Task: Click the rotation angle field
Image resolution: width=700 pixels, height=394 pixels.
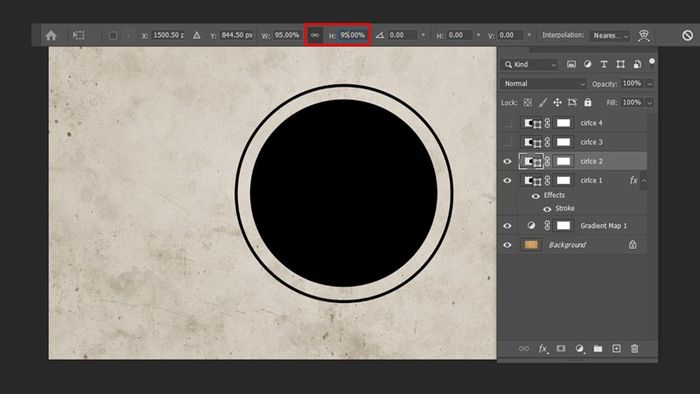Action: (402, 35)
